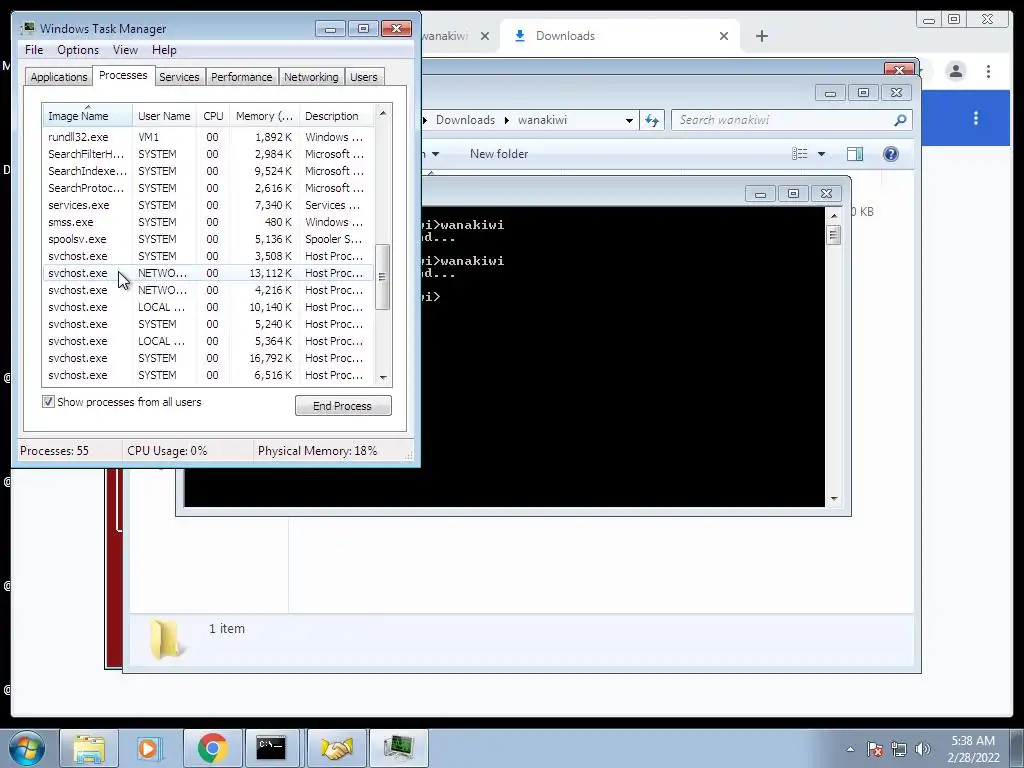Sort processes by CPU column

213,116
